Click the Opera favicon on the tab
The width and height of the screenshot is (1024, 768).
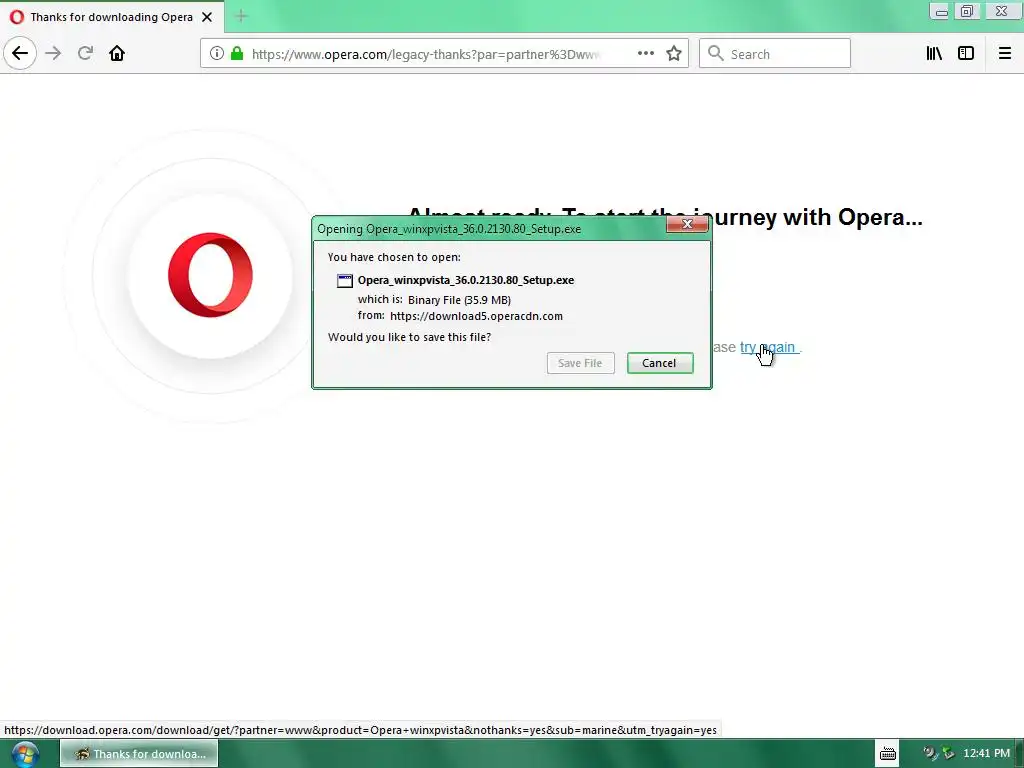(17, 17)
